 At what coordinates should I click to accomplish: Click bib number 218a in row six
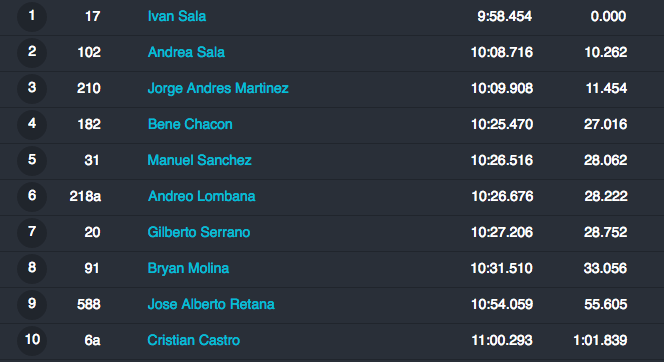tap(85, 196)
